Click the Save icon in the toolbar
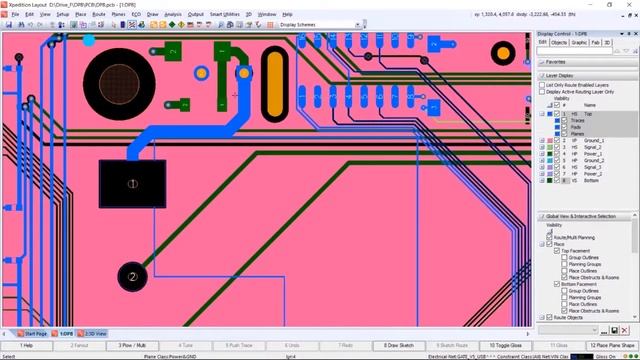The width and height of the screenshot is (640, 360). 9,25
